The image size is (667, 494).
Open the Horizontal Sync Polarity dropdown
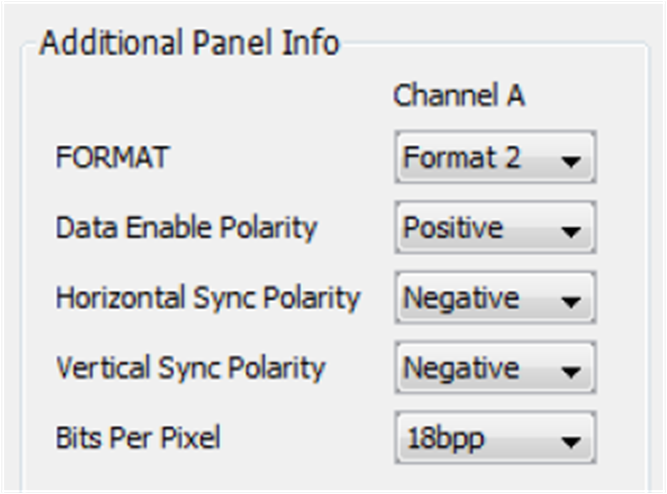point(494,298)
